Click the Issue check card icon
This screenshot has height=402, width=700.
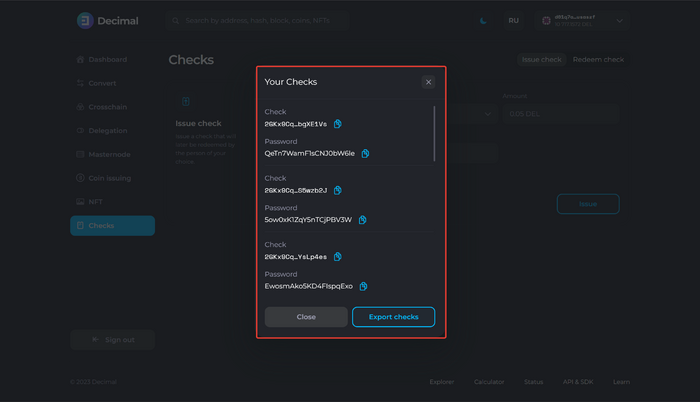tap(186, 101)
